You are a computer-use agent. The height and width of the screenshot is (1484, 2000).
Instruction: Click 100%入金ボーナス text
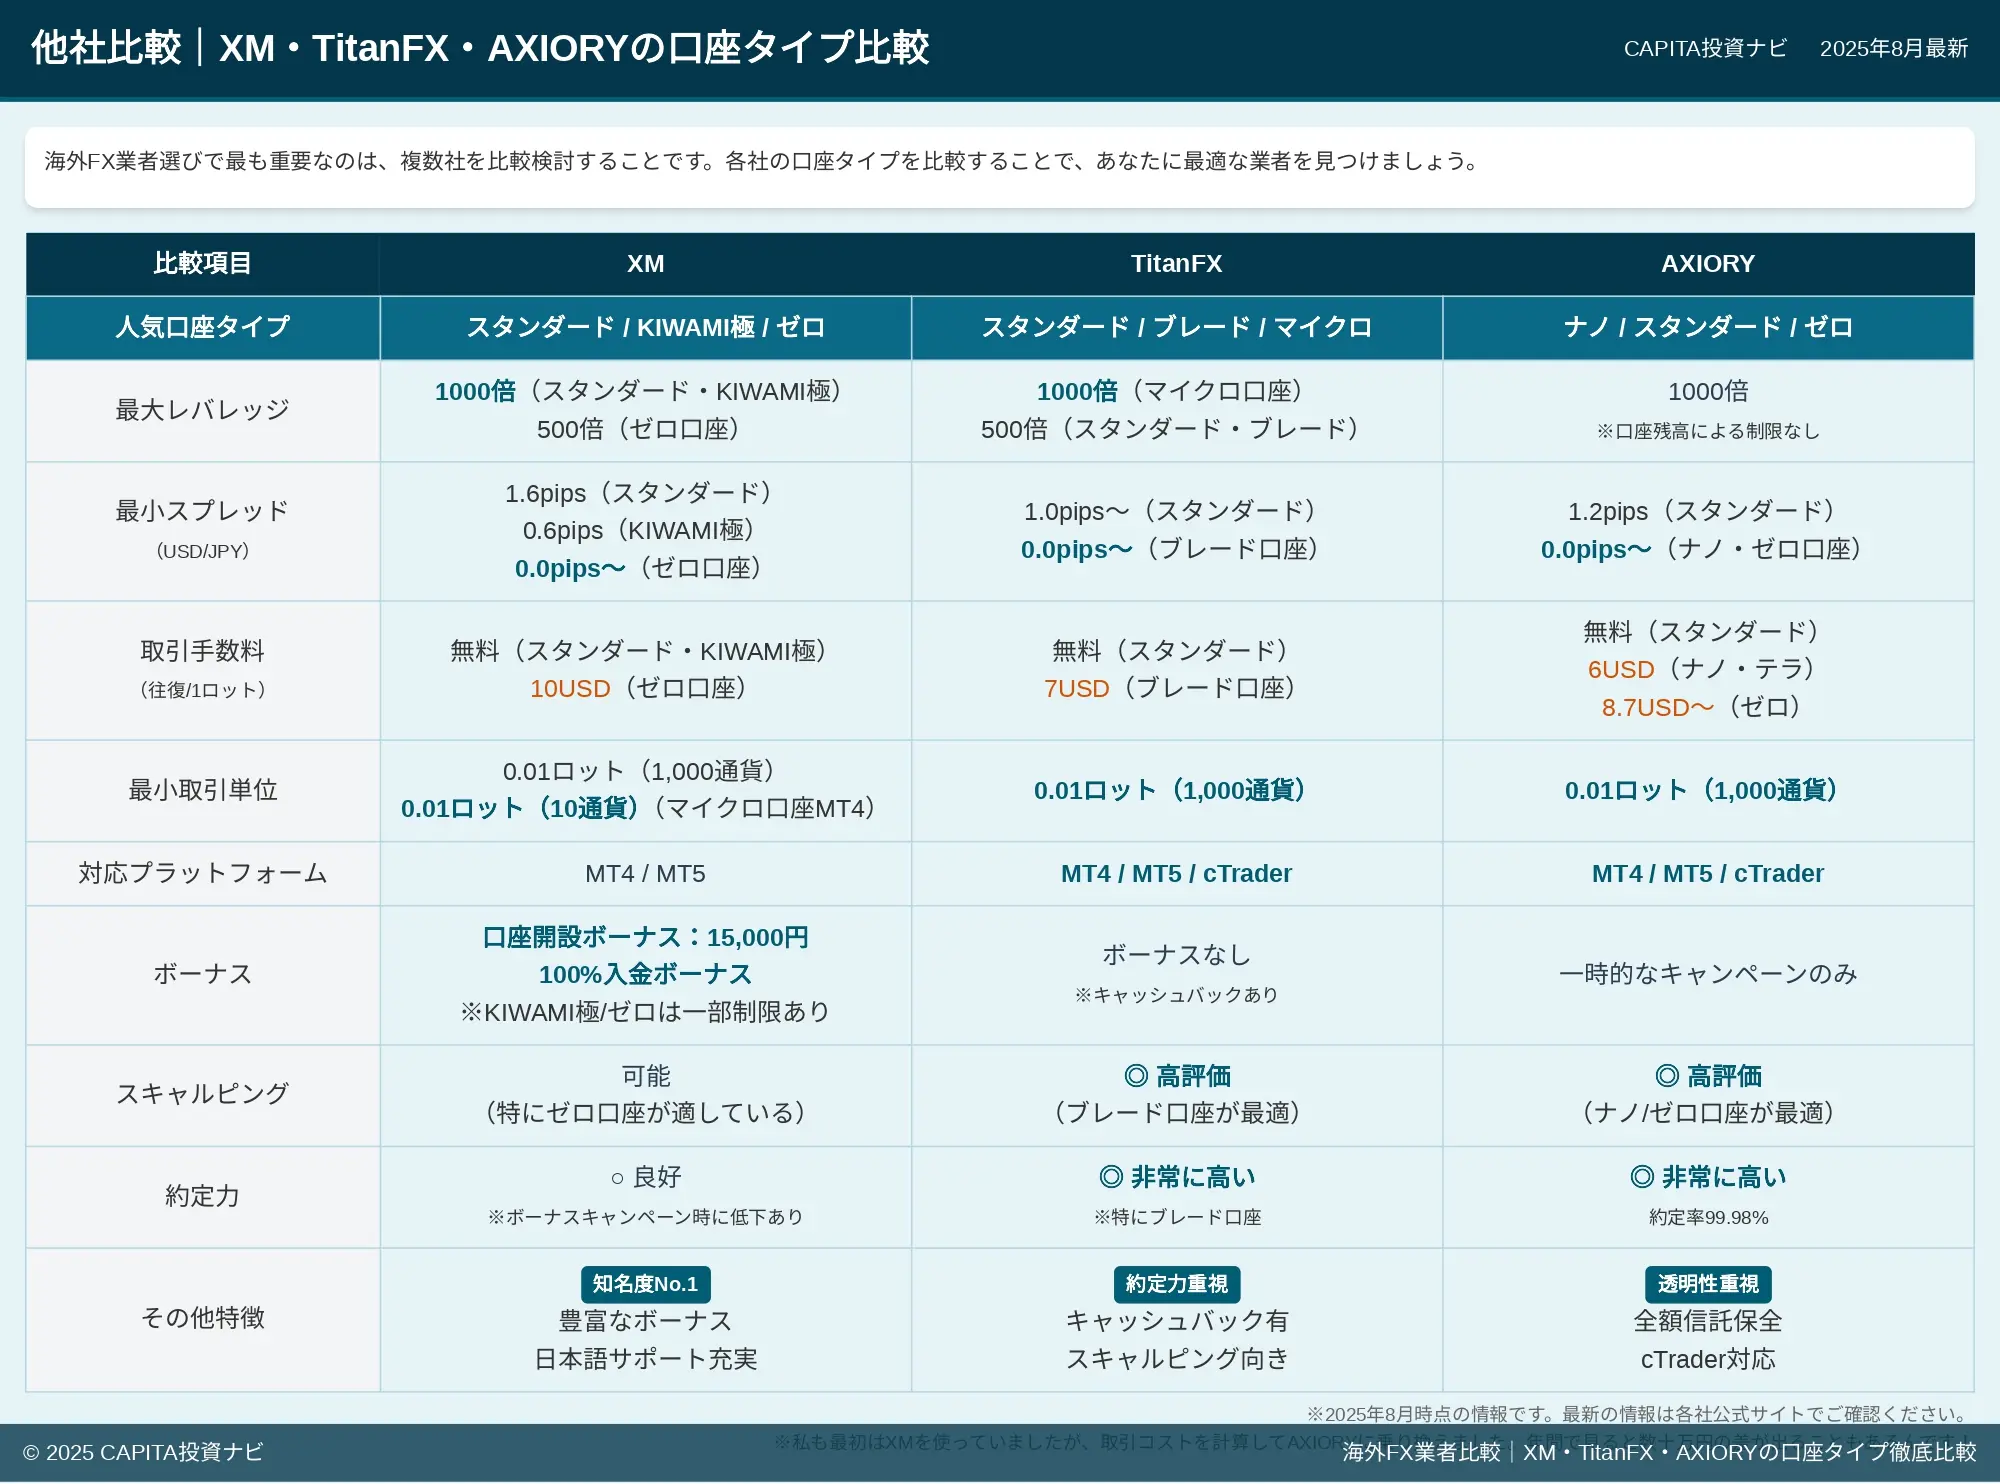tap(645, 974)
